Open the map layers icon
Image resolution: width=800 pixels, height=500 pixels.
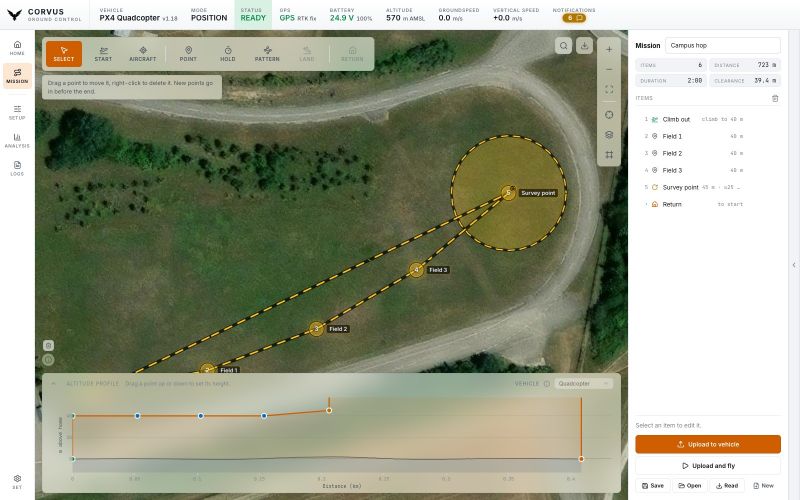coord(609,135)
